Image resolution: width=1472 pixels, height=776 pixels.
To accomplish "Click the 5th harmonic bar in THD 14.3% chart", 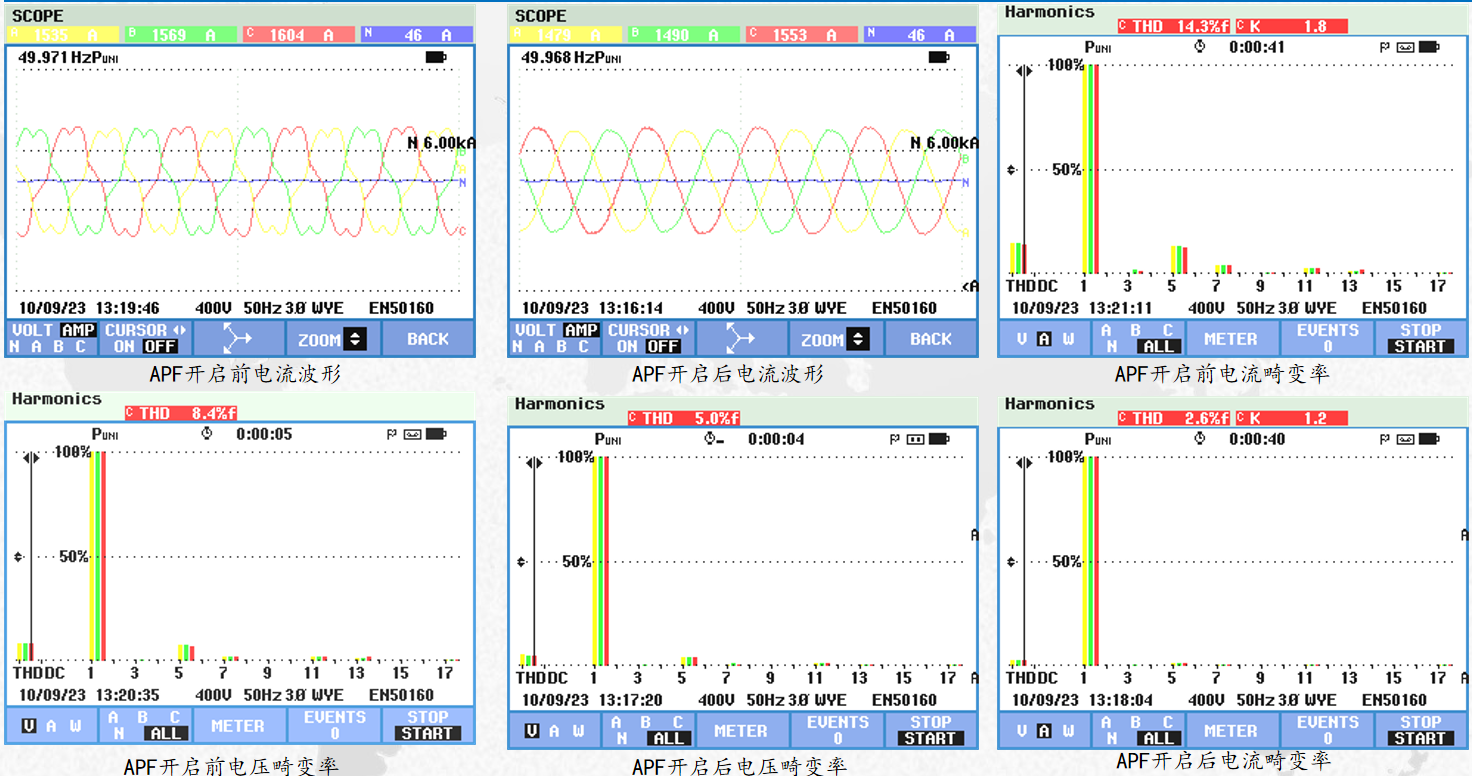I will tap(1179, 260).
